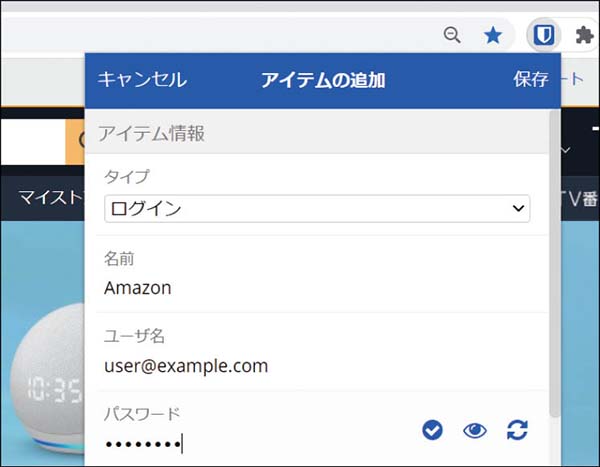The width and height of the screenshot is (600, 467).
Task: Check if password has been exposed
Action: click(432, 430)
